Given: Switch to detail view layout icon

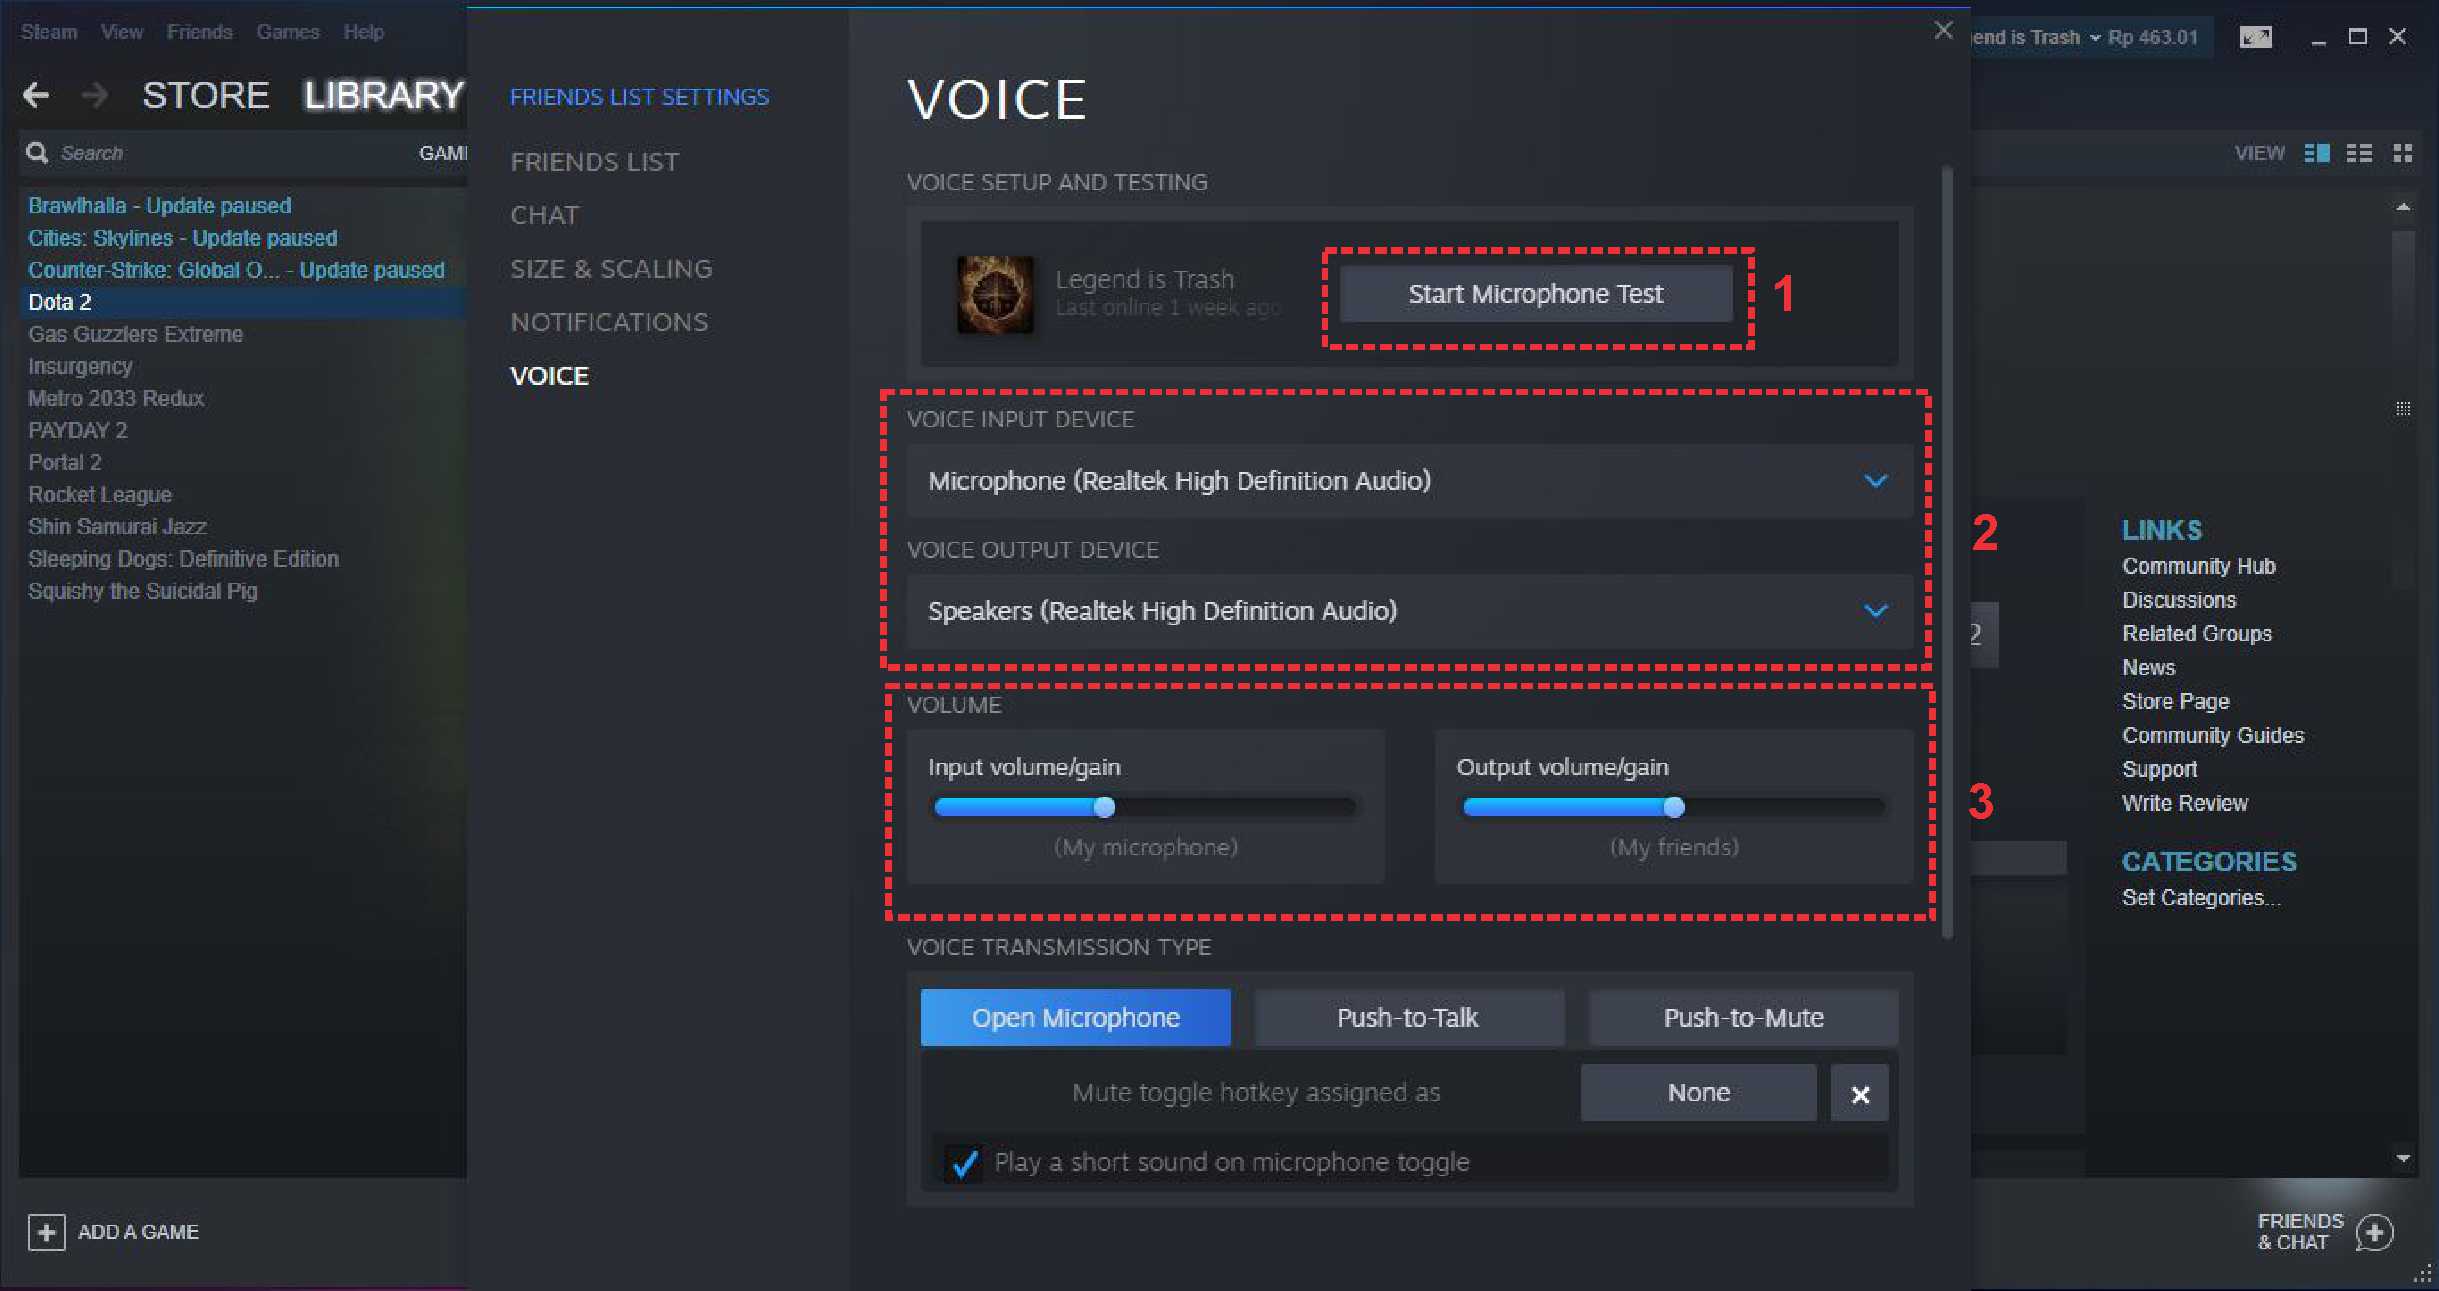Looking at the screenshot, I should click(2316, 153).
